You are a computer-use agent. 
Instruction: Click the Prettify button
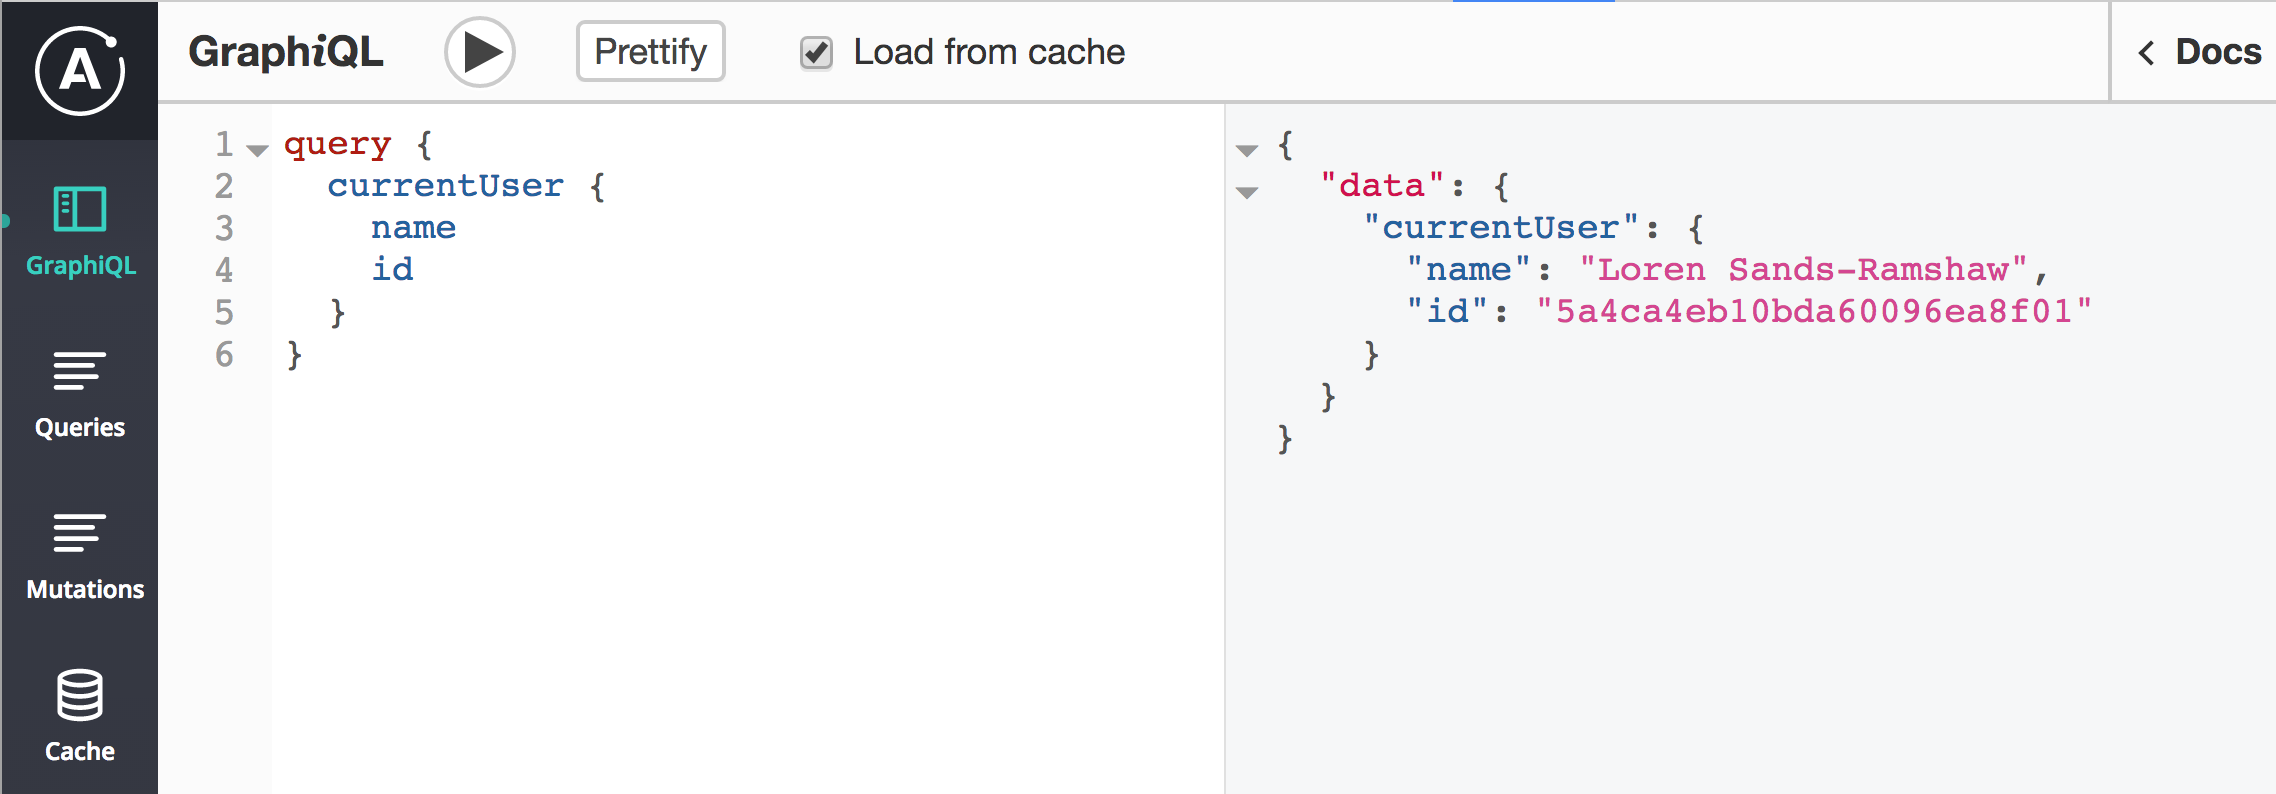[650, 51]
